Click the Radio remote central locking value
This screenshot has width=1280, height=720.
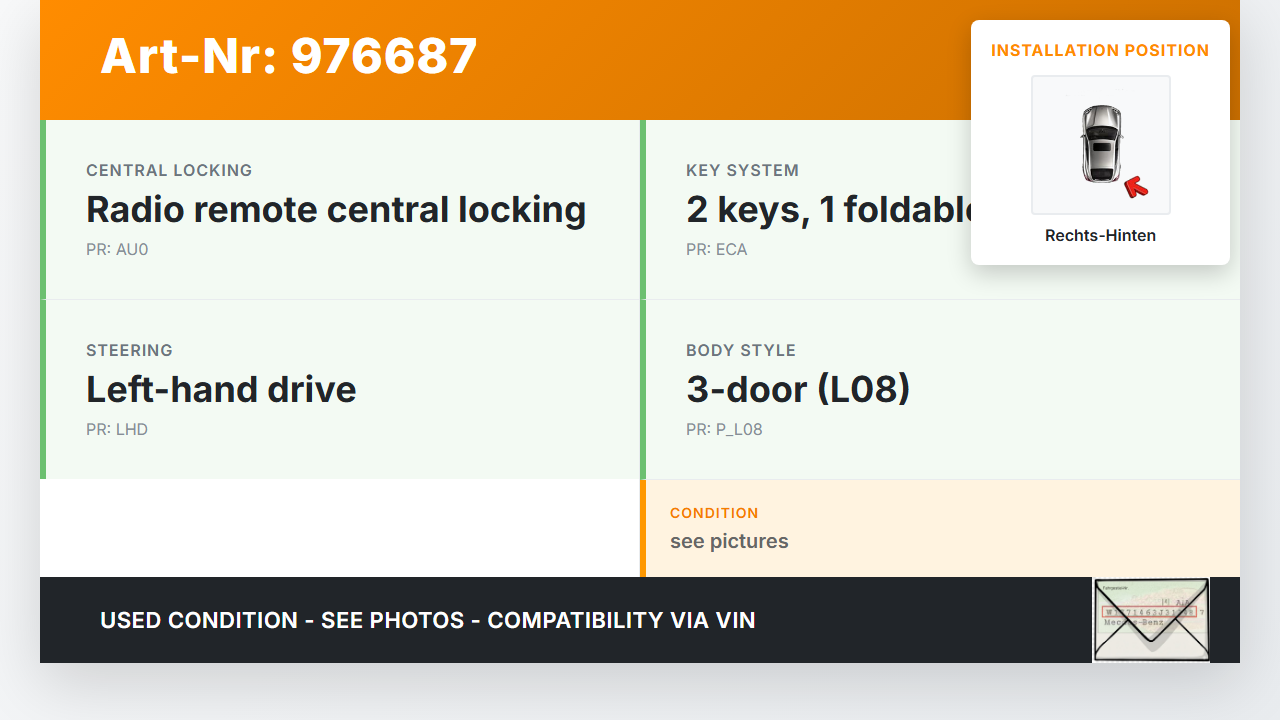point(336,210)
